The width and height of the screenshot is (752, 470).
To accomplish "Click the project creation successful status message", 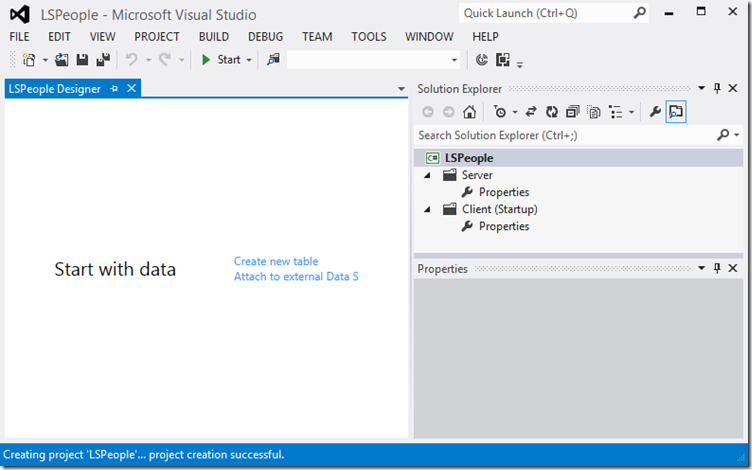I will pyautogui.click(x=143, y=454).
